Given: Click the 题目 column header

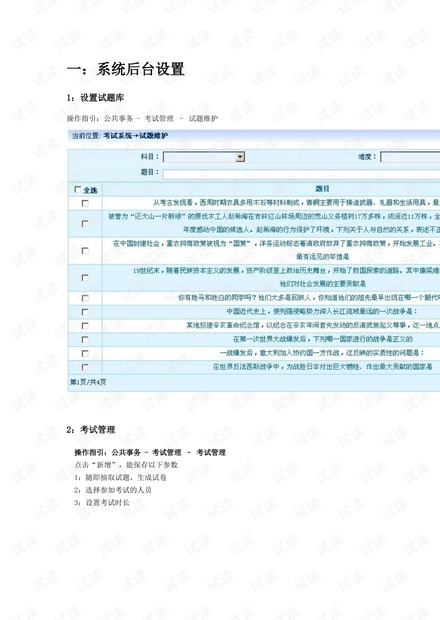Looking at the screenshot, I should click(x=322, y=189).
